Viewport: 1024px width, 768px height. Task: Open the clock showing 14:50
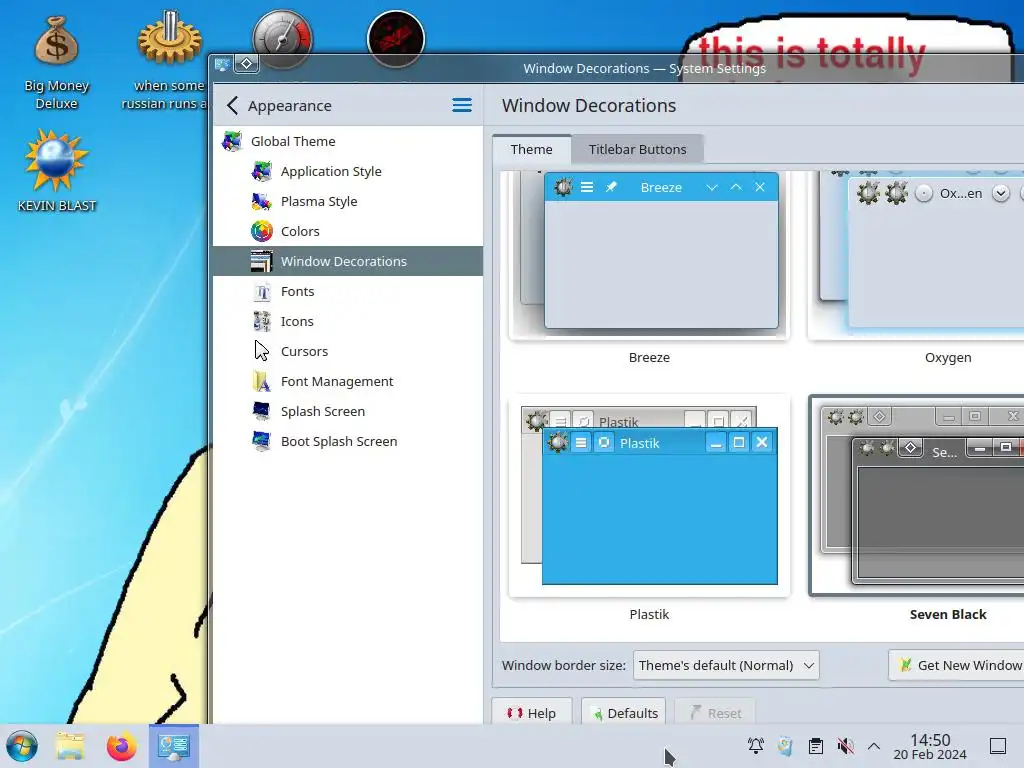click(930, 746)
